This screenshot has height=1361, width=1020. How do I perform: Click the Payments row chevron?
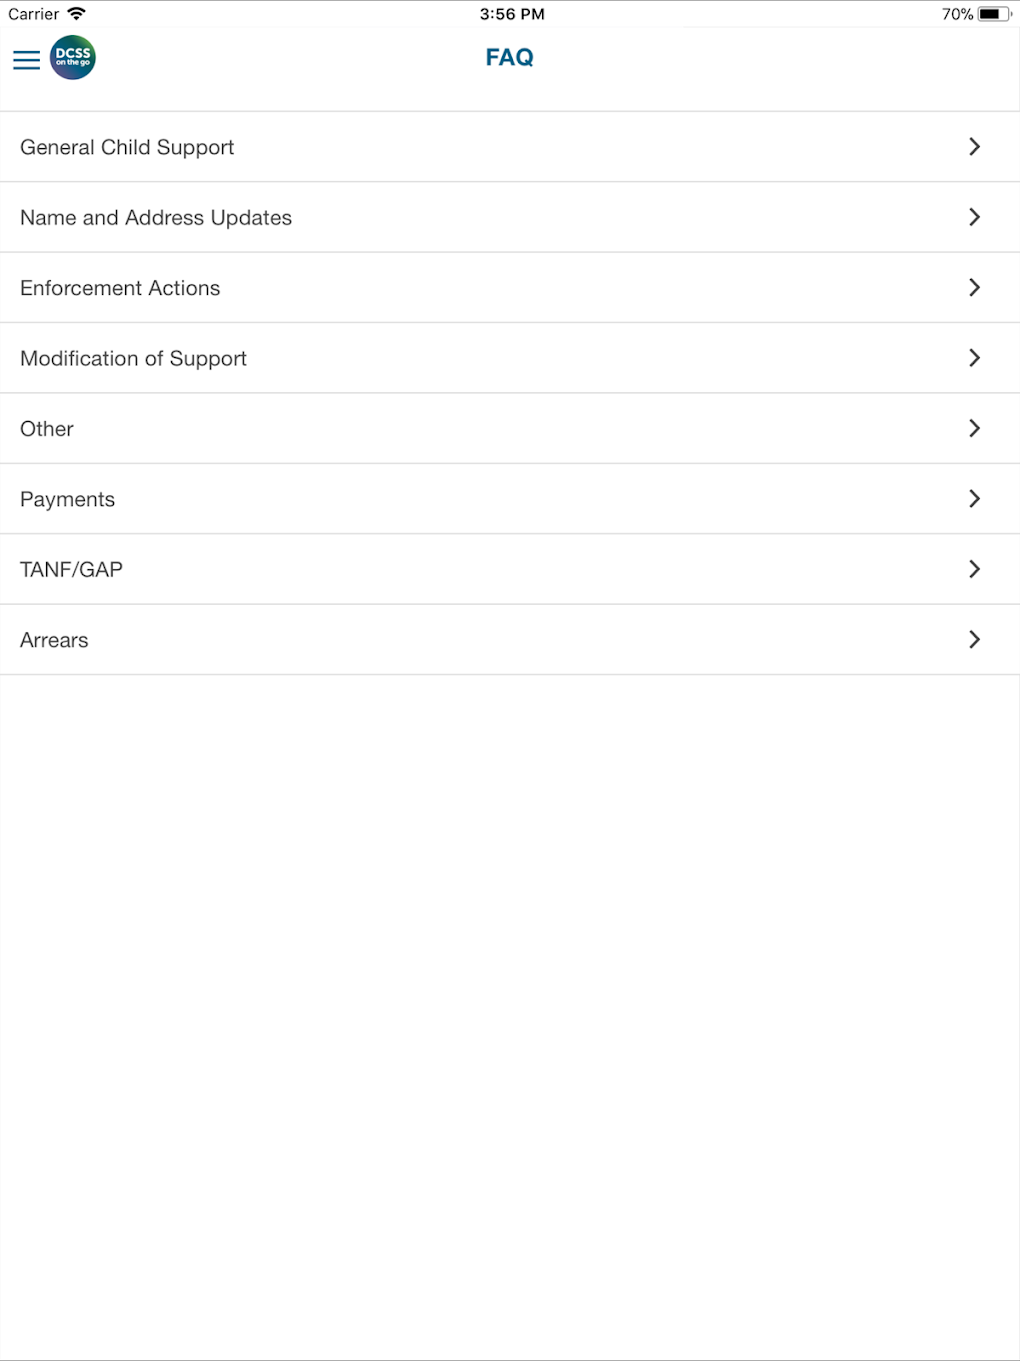click(x=974, y=499)
